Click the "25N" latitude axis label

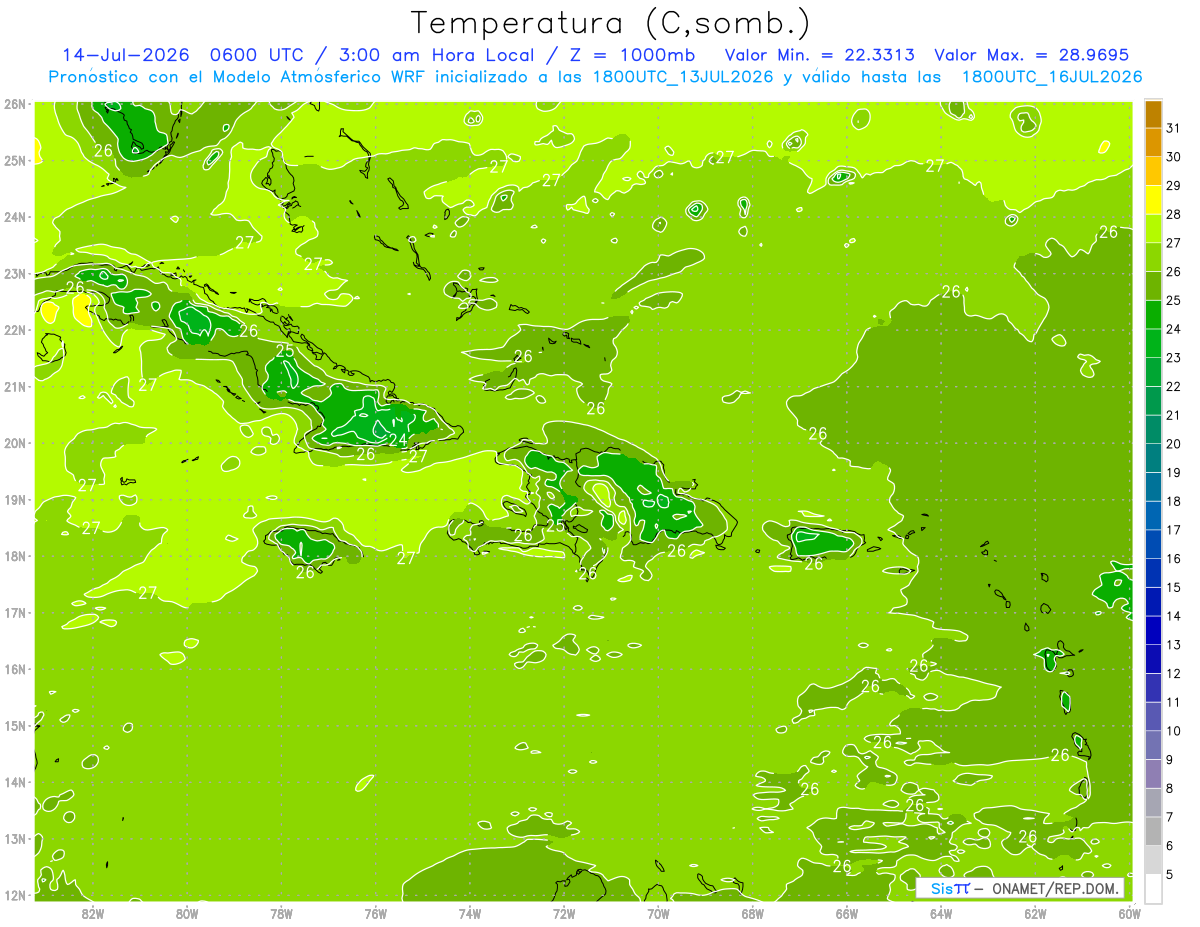click(x=15, y=160)
